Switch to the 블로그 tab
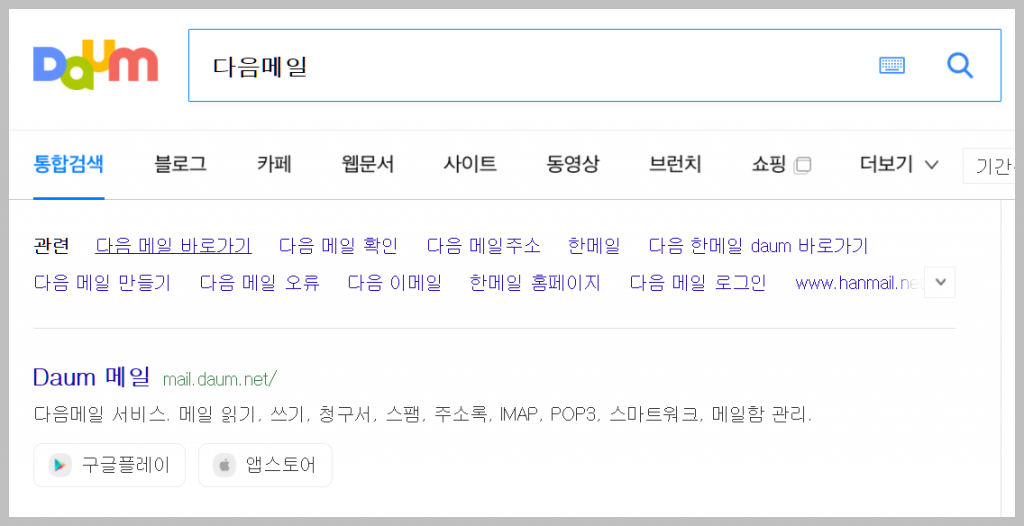 pos(180,165)
